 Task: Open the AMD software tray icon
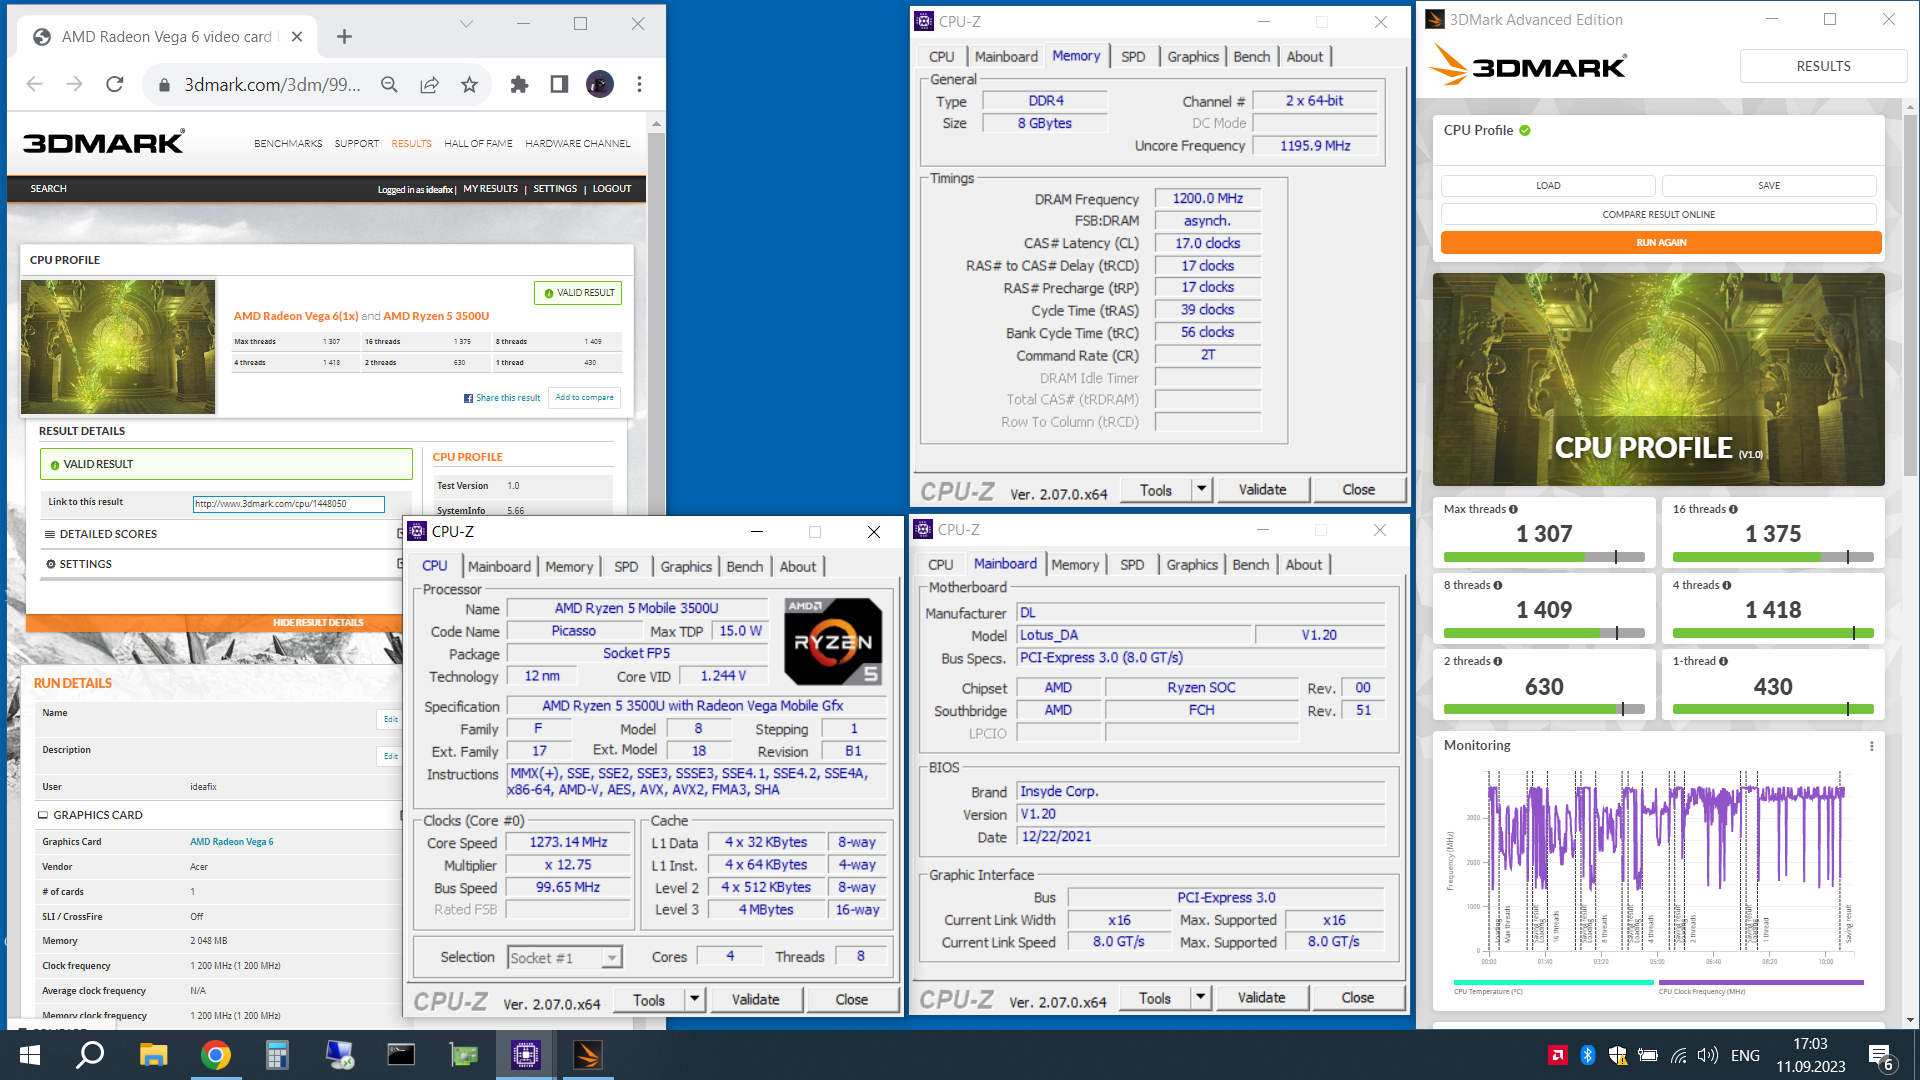1557,1055
